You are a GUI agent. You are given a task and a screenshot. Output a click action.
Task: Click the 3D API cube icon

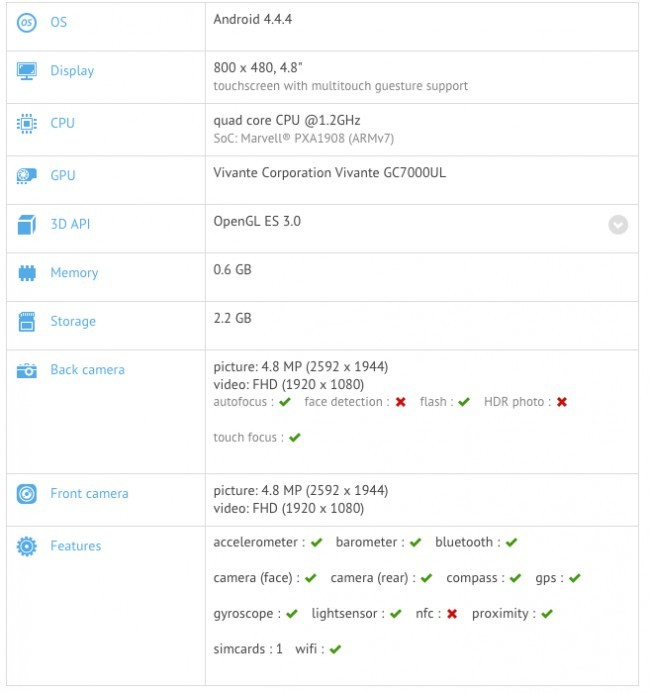27,225
